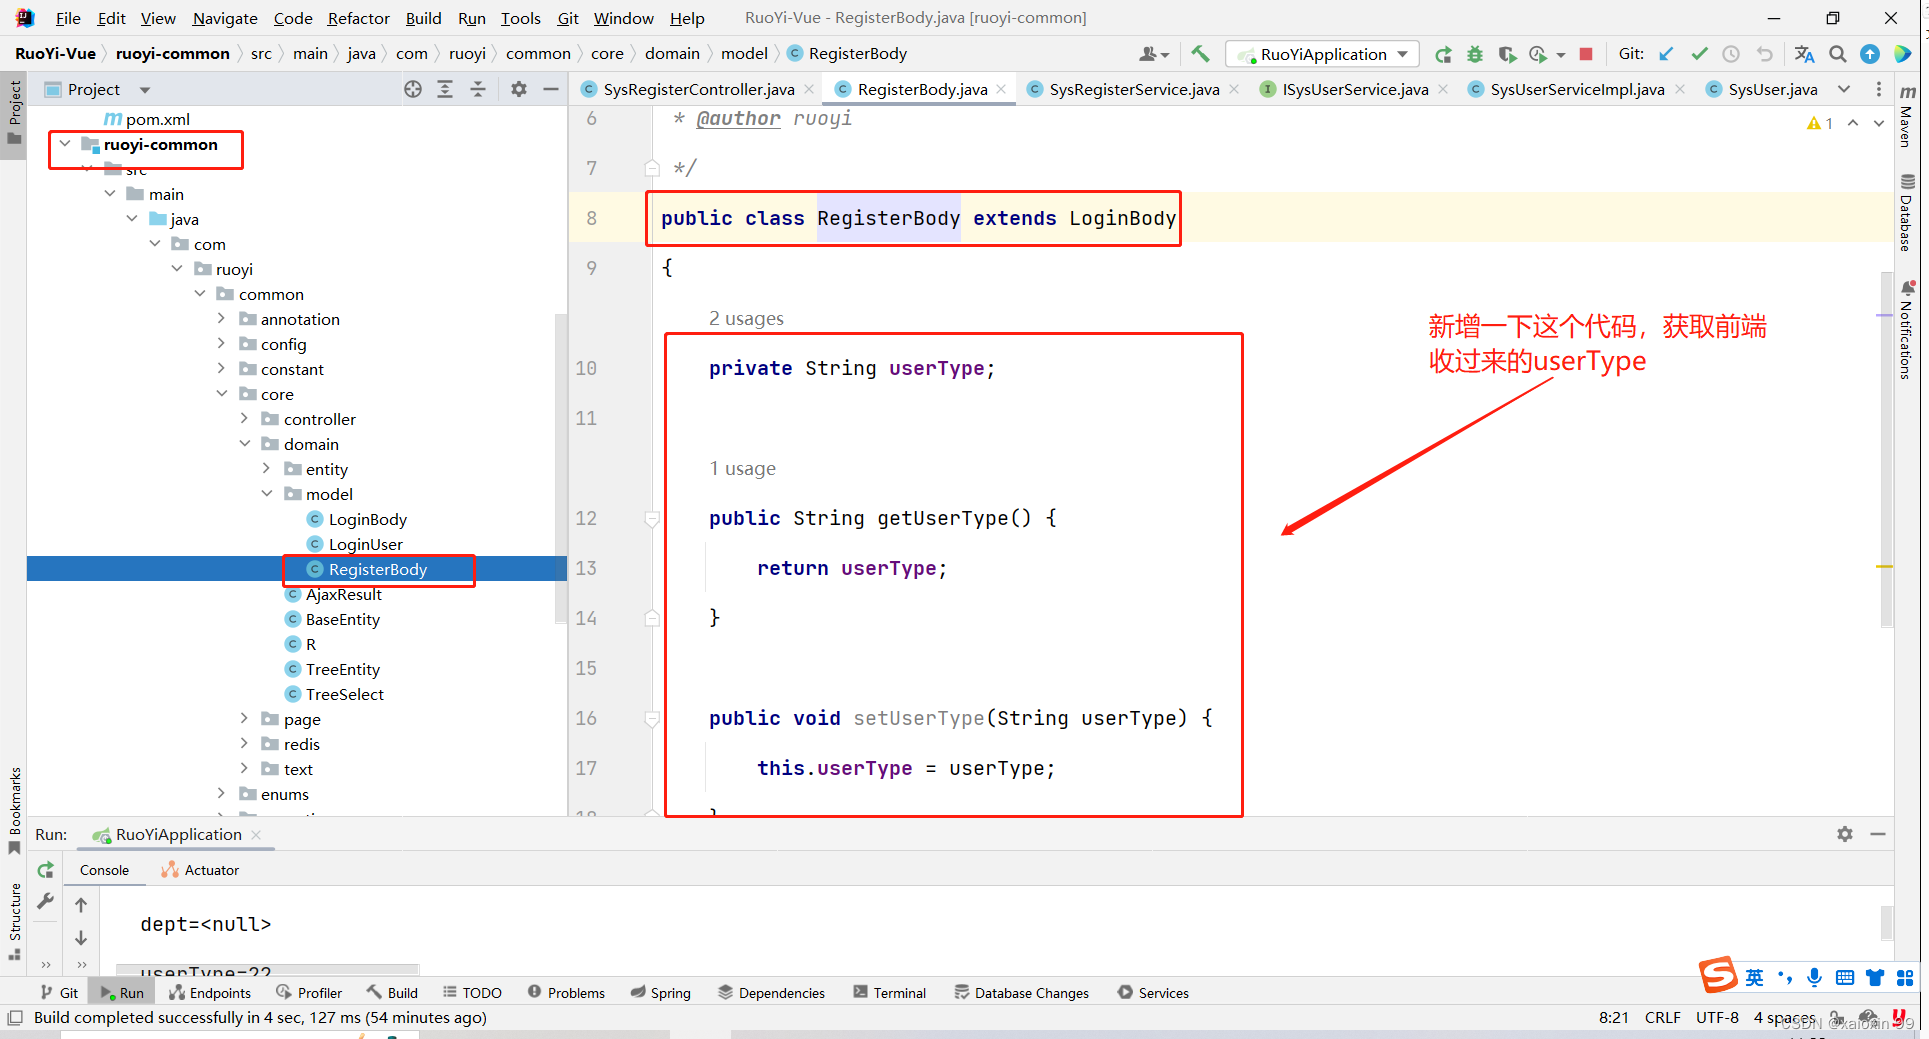The height and width of the screenshot is (1039, 1929).
Task: Show hidden editor tabs dropdown
Action: click(x=1844, y=89)
